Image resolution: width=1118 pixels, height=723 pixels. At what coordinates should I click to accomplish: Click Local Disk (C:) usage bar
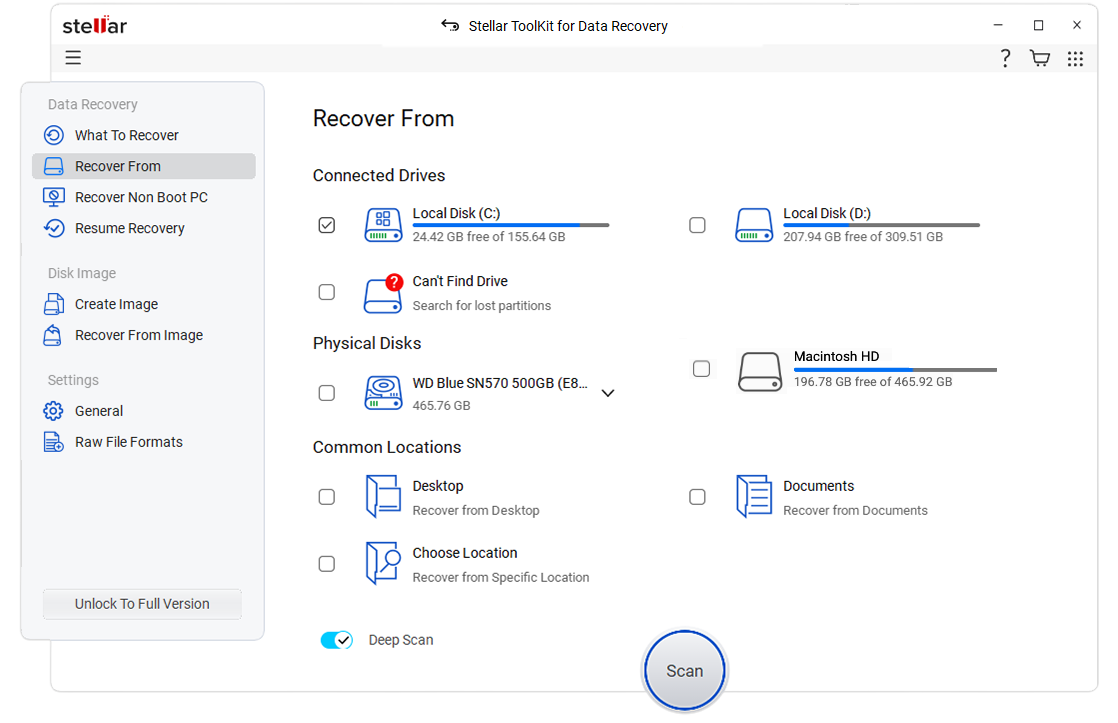click(511, 225)
